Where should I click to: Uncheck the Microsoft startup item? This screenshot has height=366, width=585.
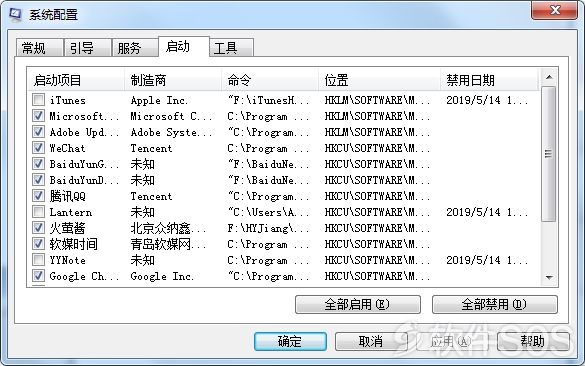pyautogui.click(x=38, y=116)
